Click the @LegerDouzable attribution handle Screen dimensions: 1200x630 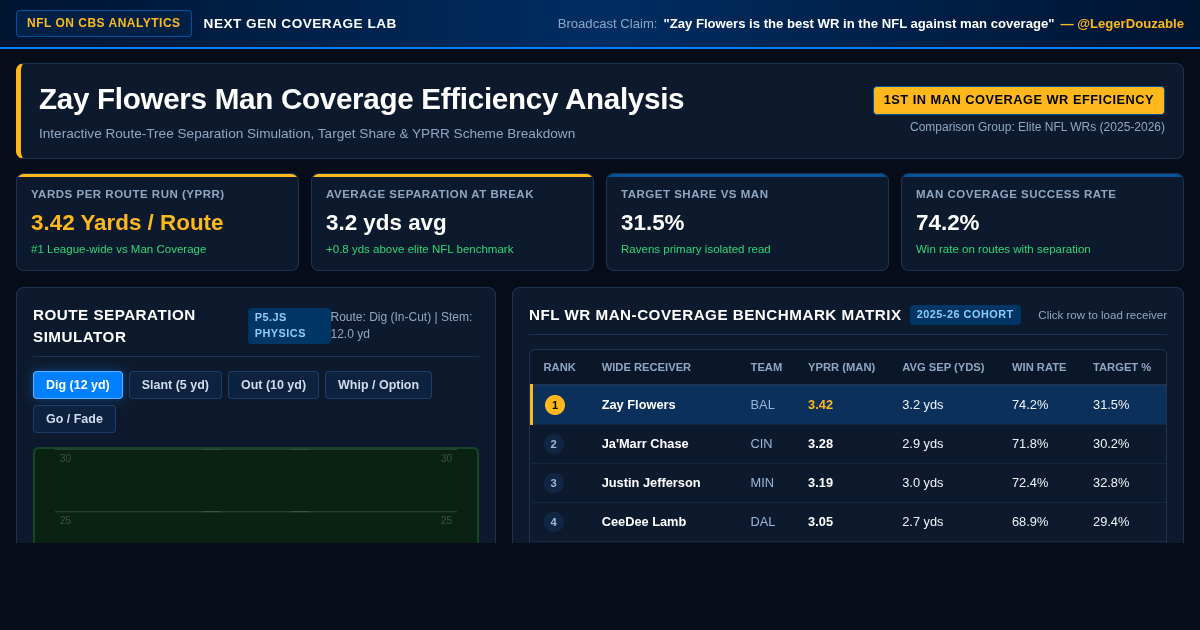click(1122, 23)
